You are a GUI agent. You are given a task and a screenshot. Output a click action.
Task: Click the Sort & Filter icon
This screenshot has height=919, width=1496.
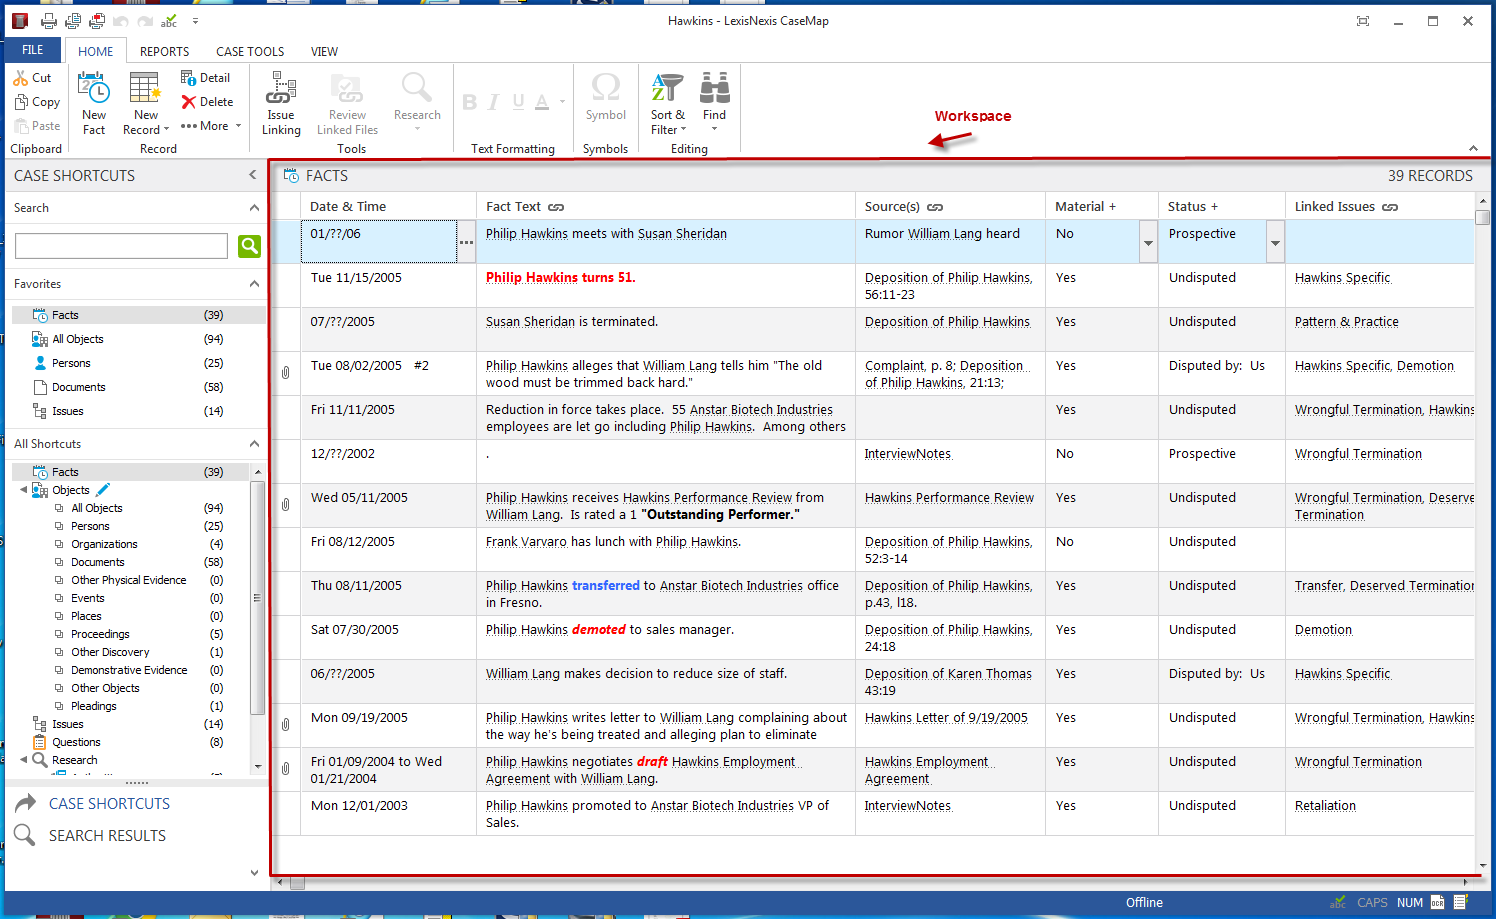[667, 88]
